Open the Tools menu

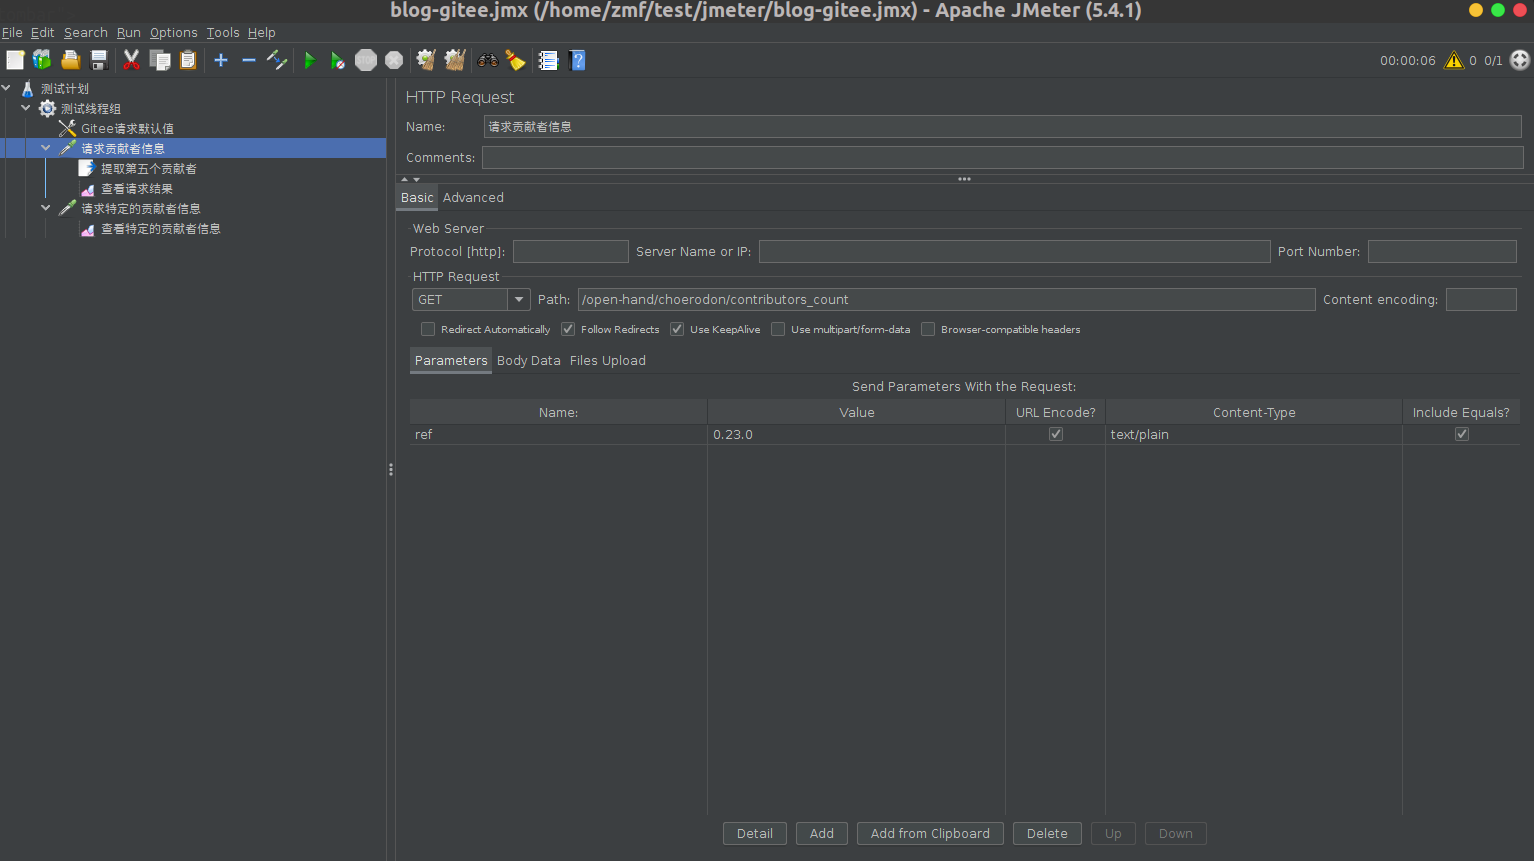(223, 32)
